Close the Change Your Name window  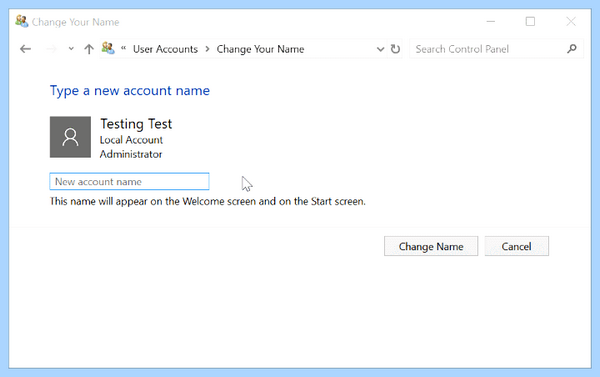pyautogui.click(x=571, y=22)
